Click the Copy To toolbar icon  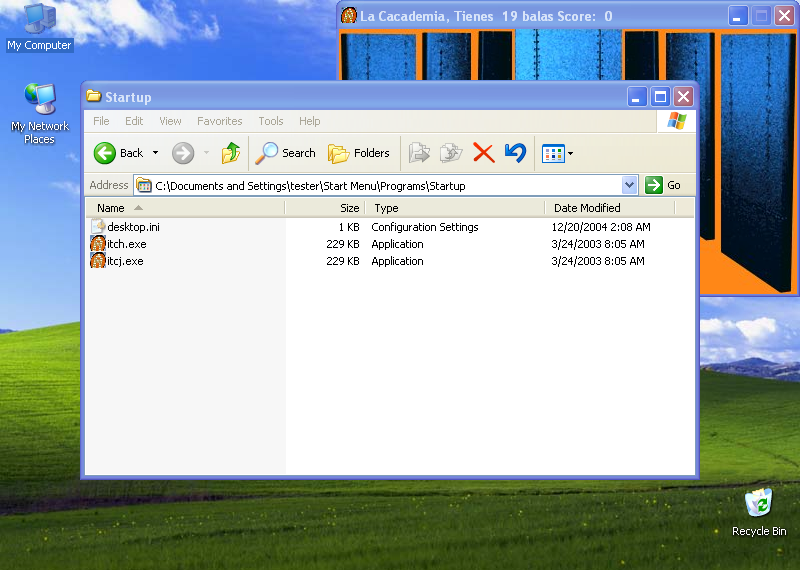(451, 153)
